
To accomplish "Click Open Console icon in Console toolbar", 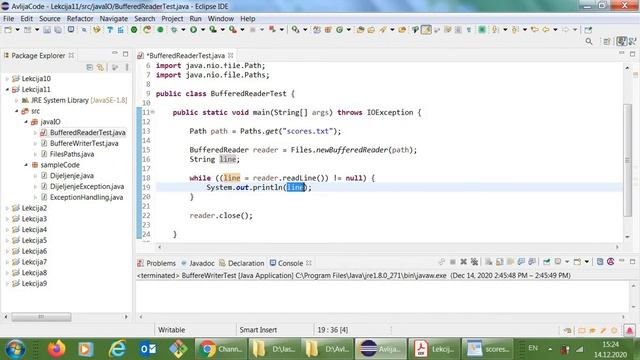I will 577,262.
